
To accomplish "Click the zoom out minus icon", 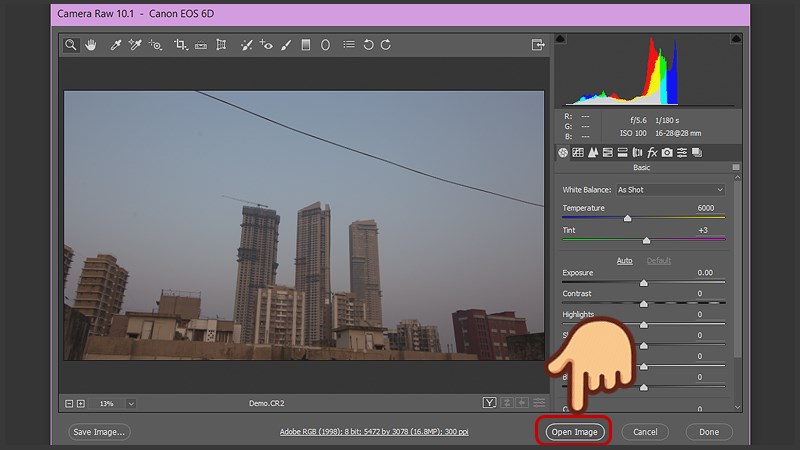I will [69, 404].
